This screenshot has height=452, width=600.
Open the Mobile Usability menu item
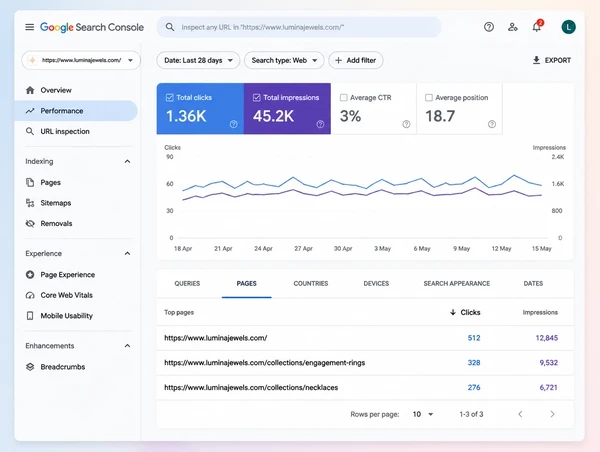click(67, 316)
